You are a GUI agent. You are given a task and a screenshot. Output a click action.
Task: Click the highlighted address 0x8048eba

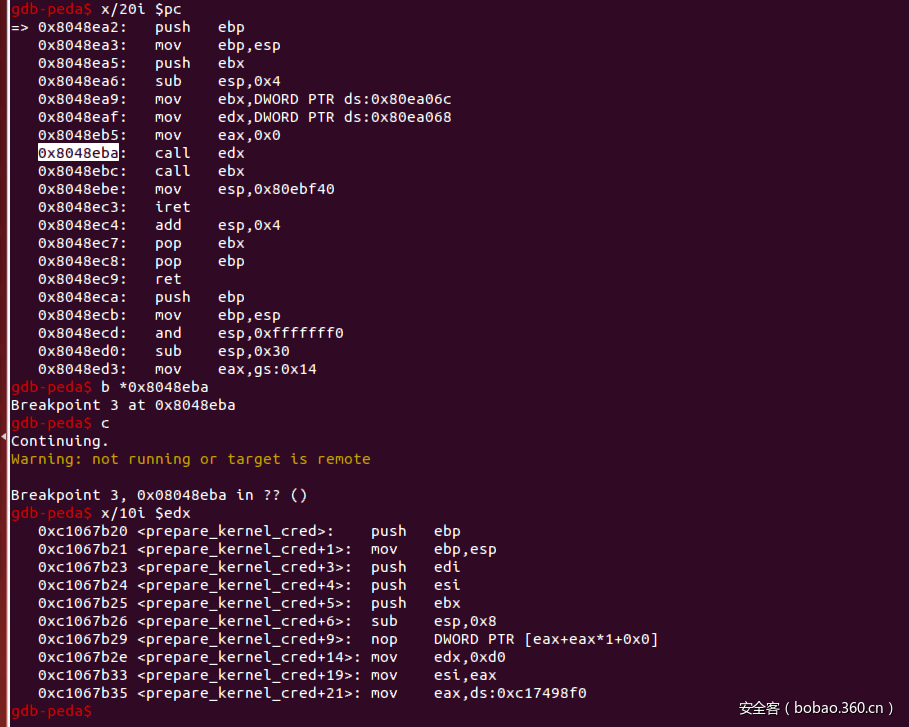[x=78, y=153]
